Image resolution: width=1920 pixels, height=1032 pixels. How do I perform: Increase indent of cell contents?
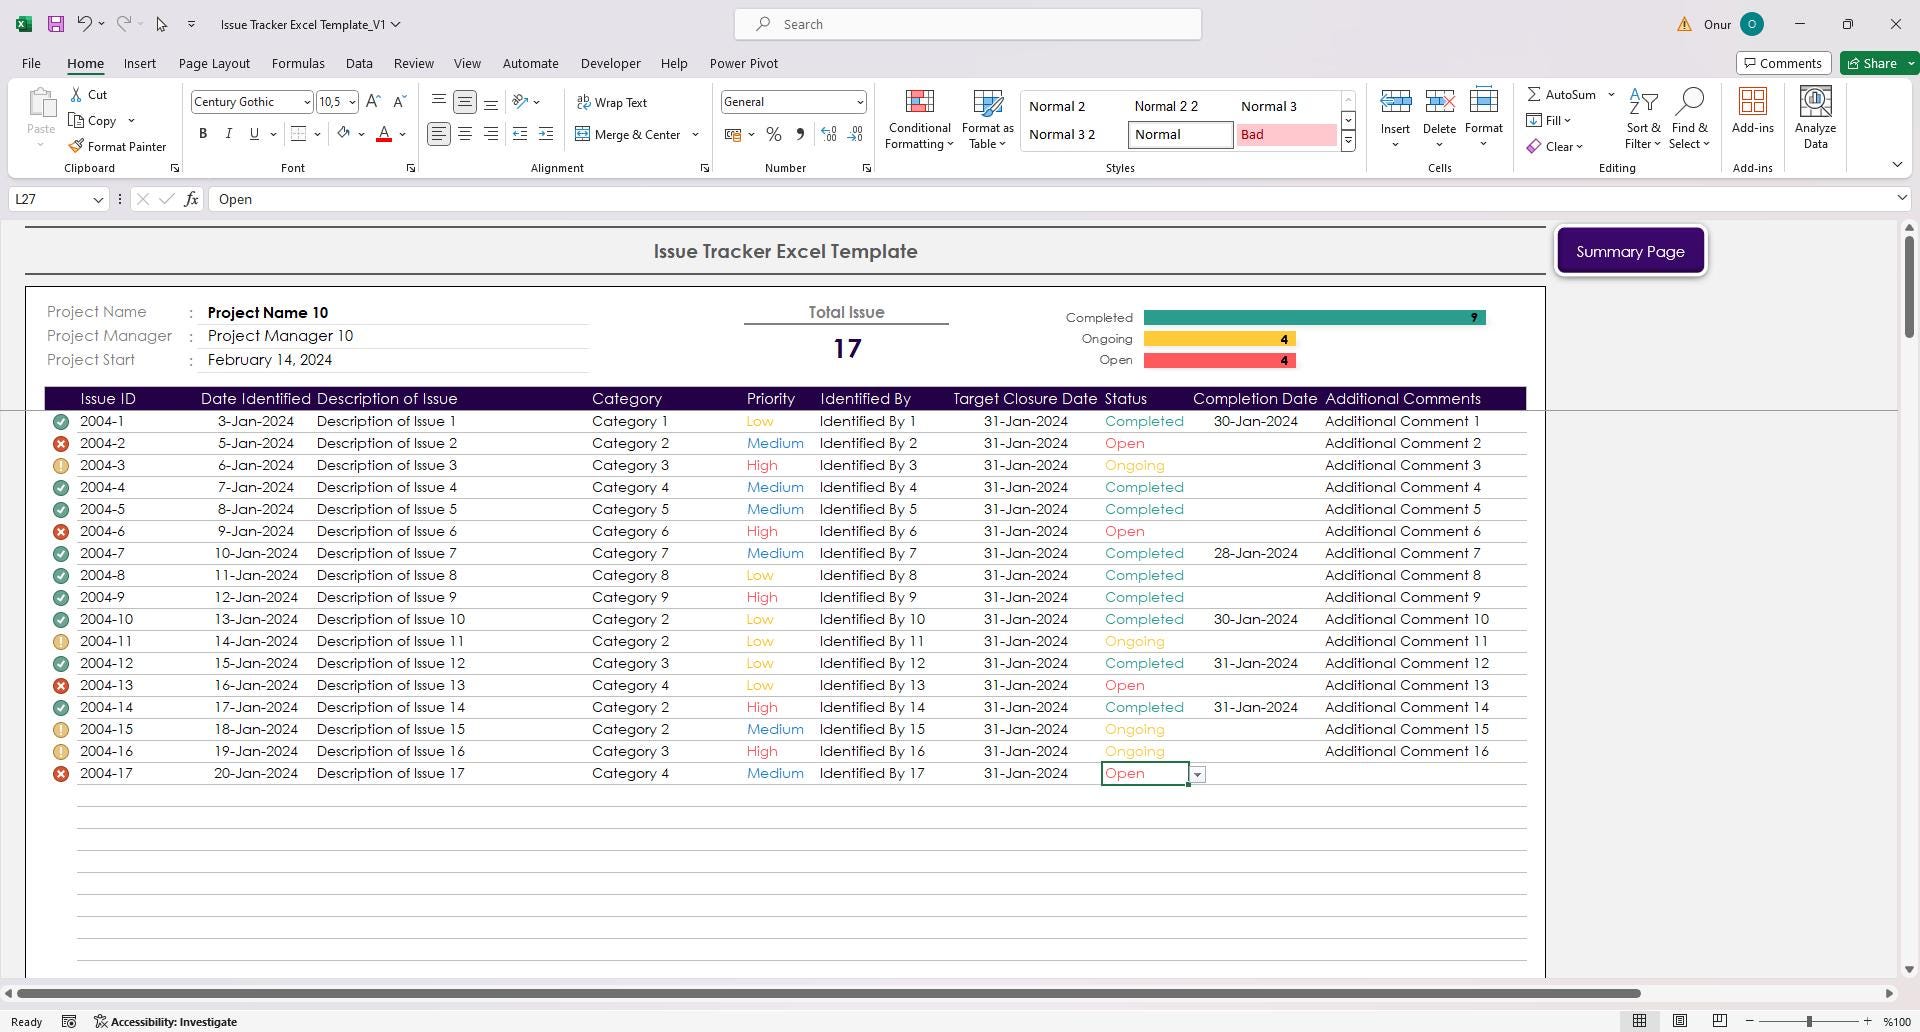pos(545,134)
